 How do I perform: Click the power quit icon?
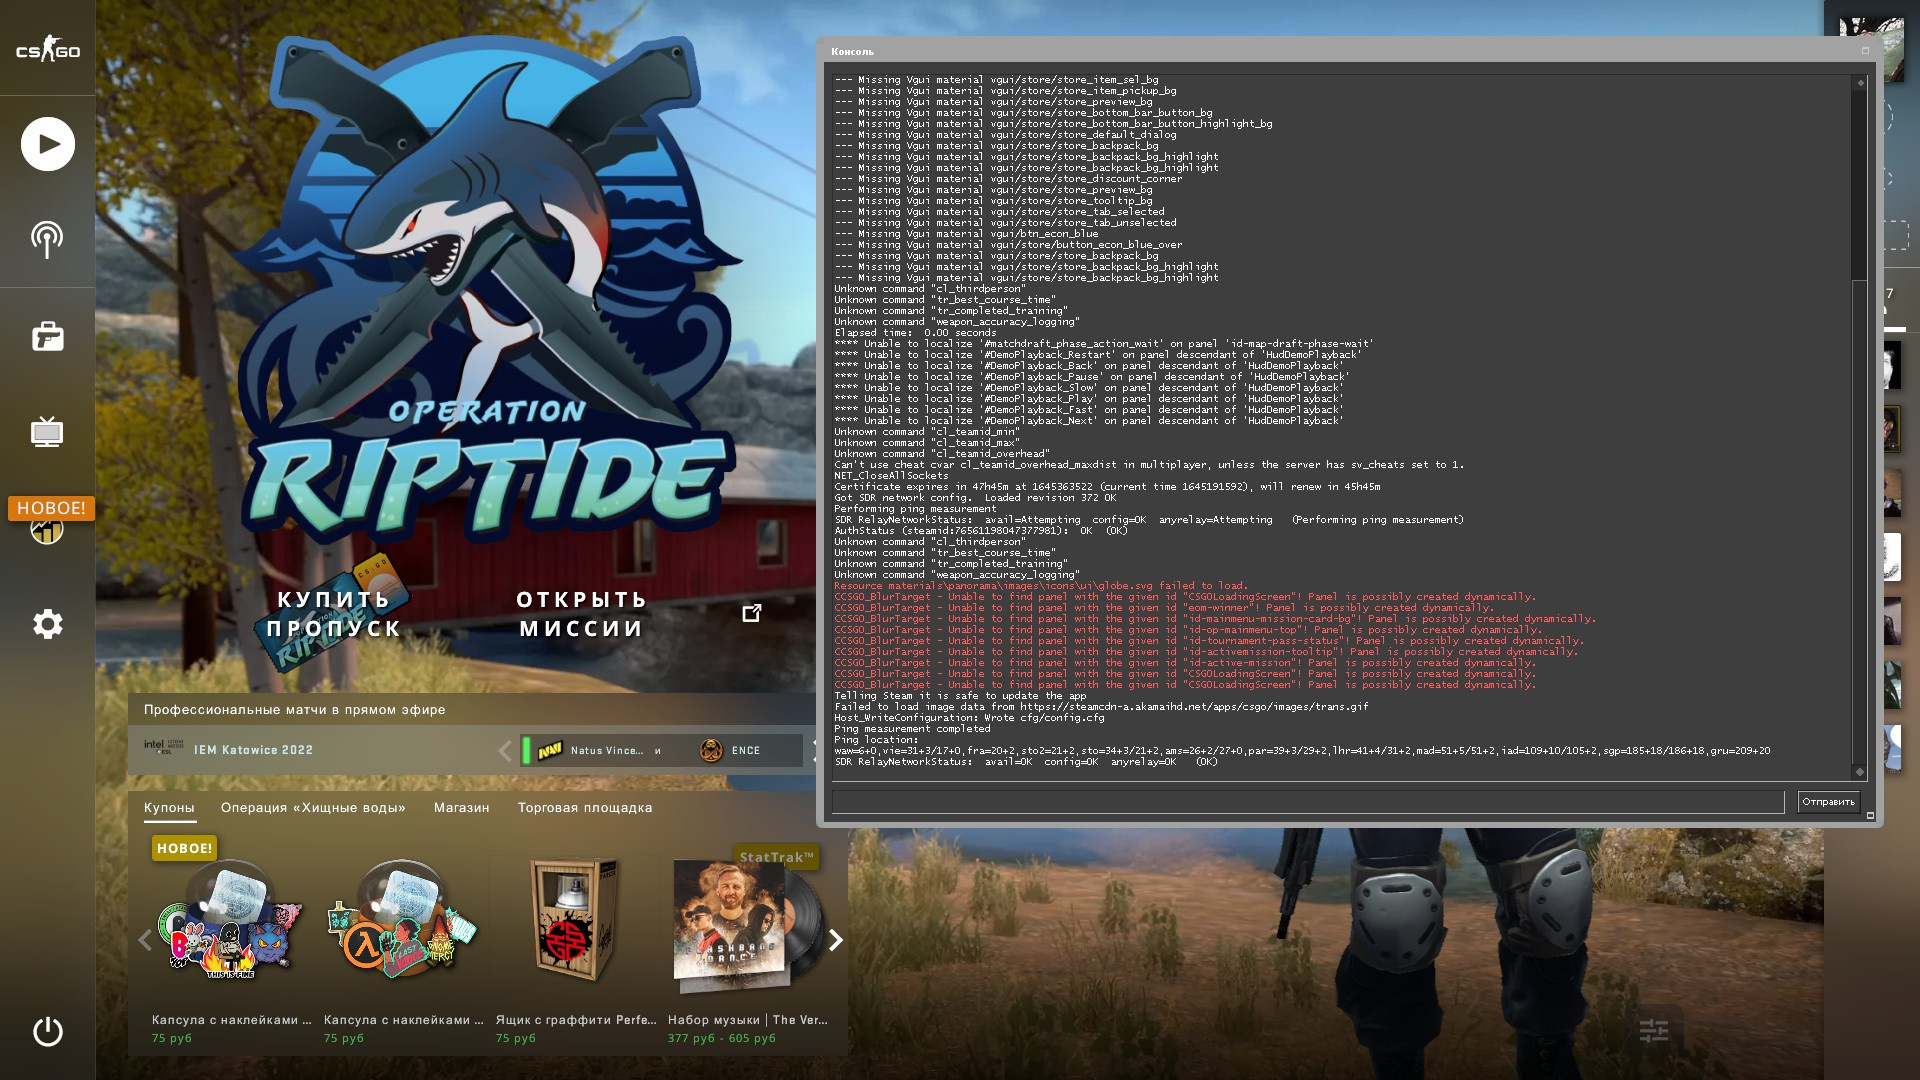point(47,1031)
